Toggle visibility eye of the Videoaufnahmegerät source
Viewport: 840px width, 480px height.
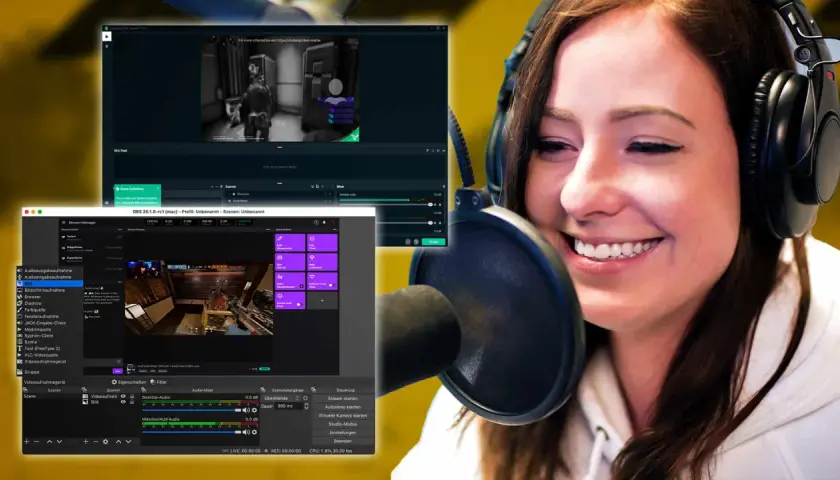coord(123,396)
